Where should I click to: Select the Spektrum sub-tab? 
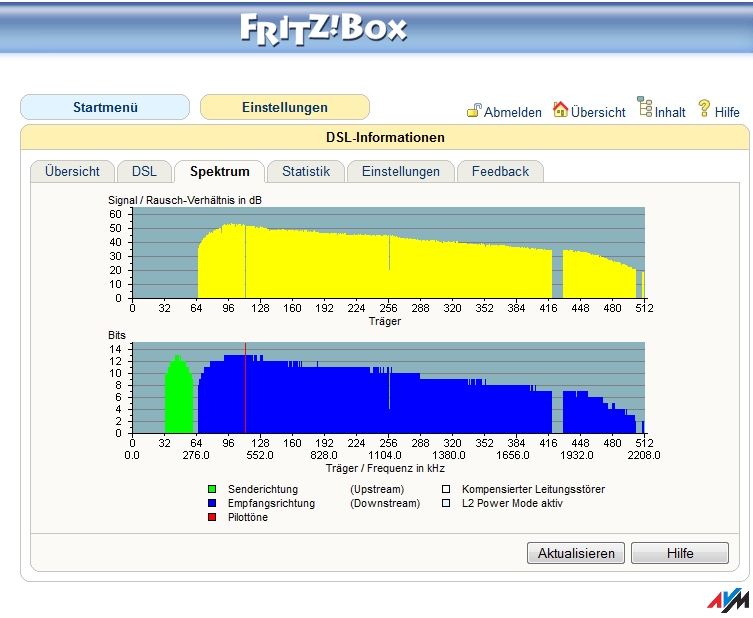click(x=219, y=171)
